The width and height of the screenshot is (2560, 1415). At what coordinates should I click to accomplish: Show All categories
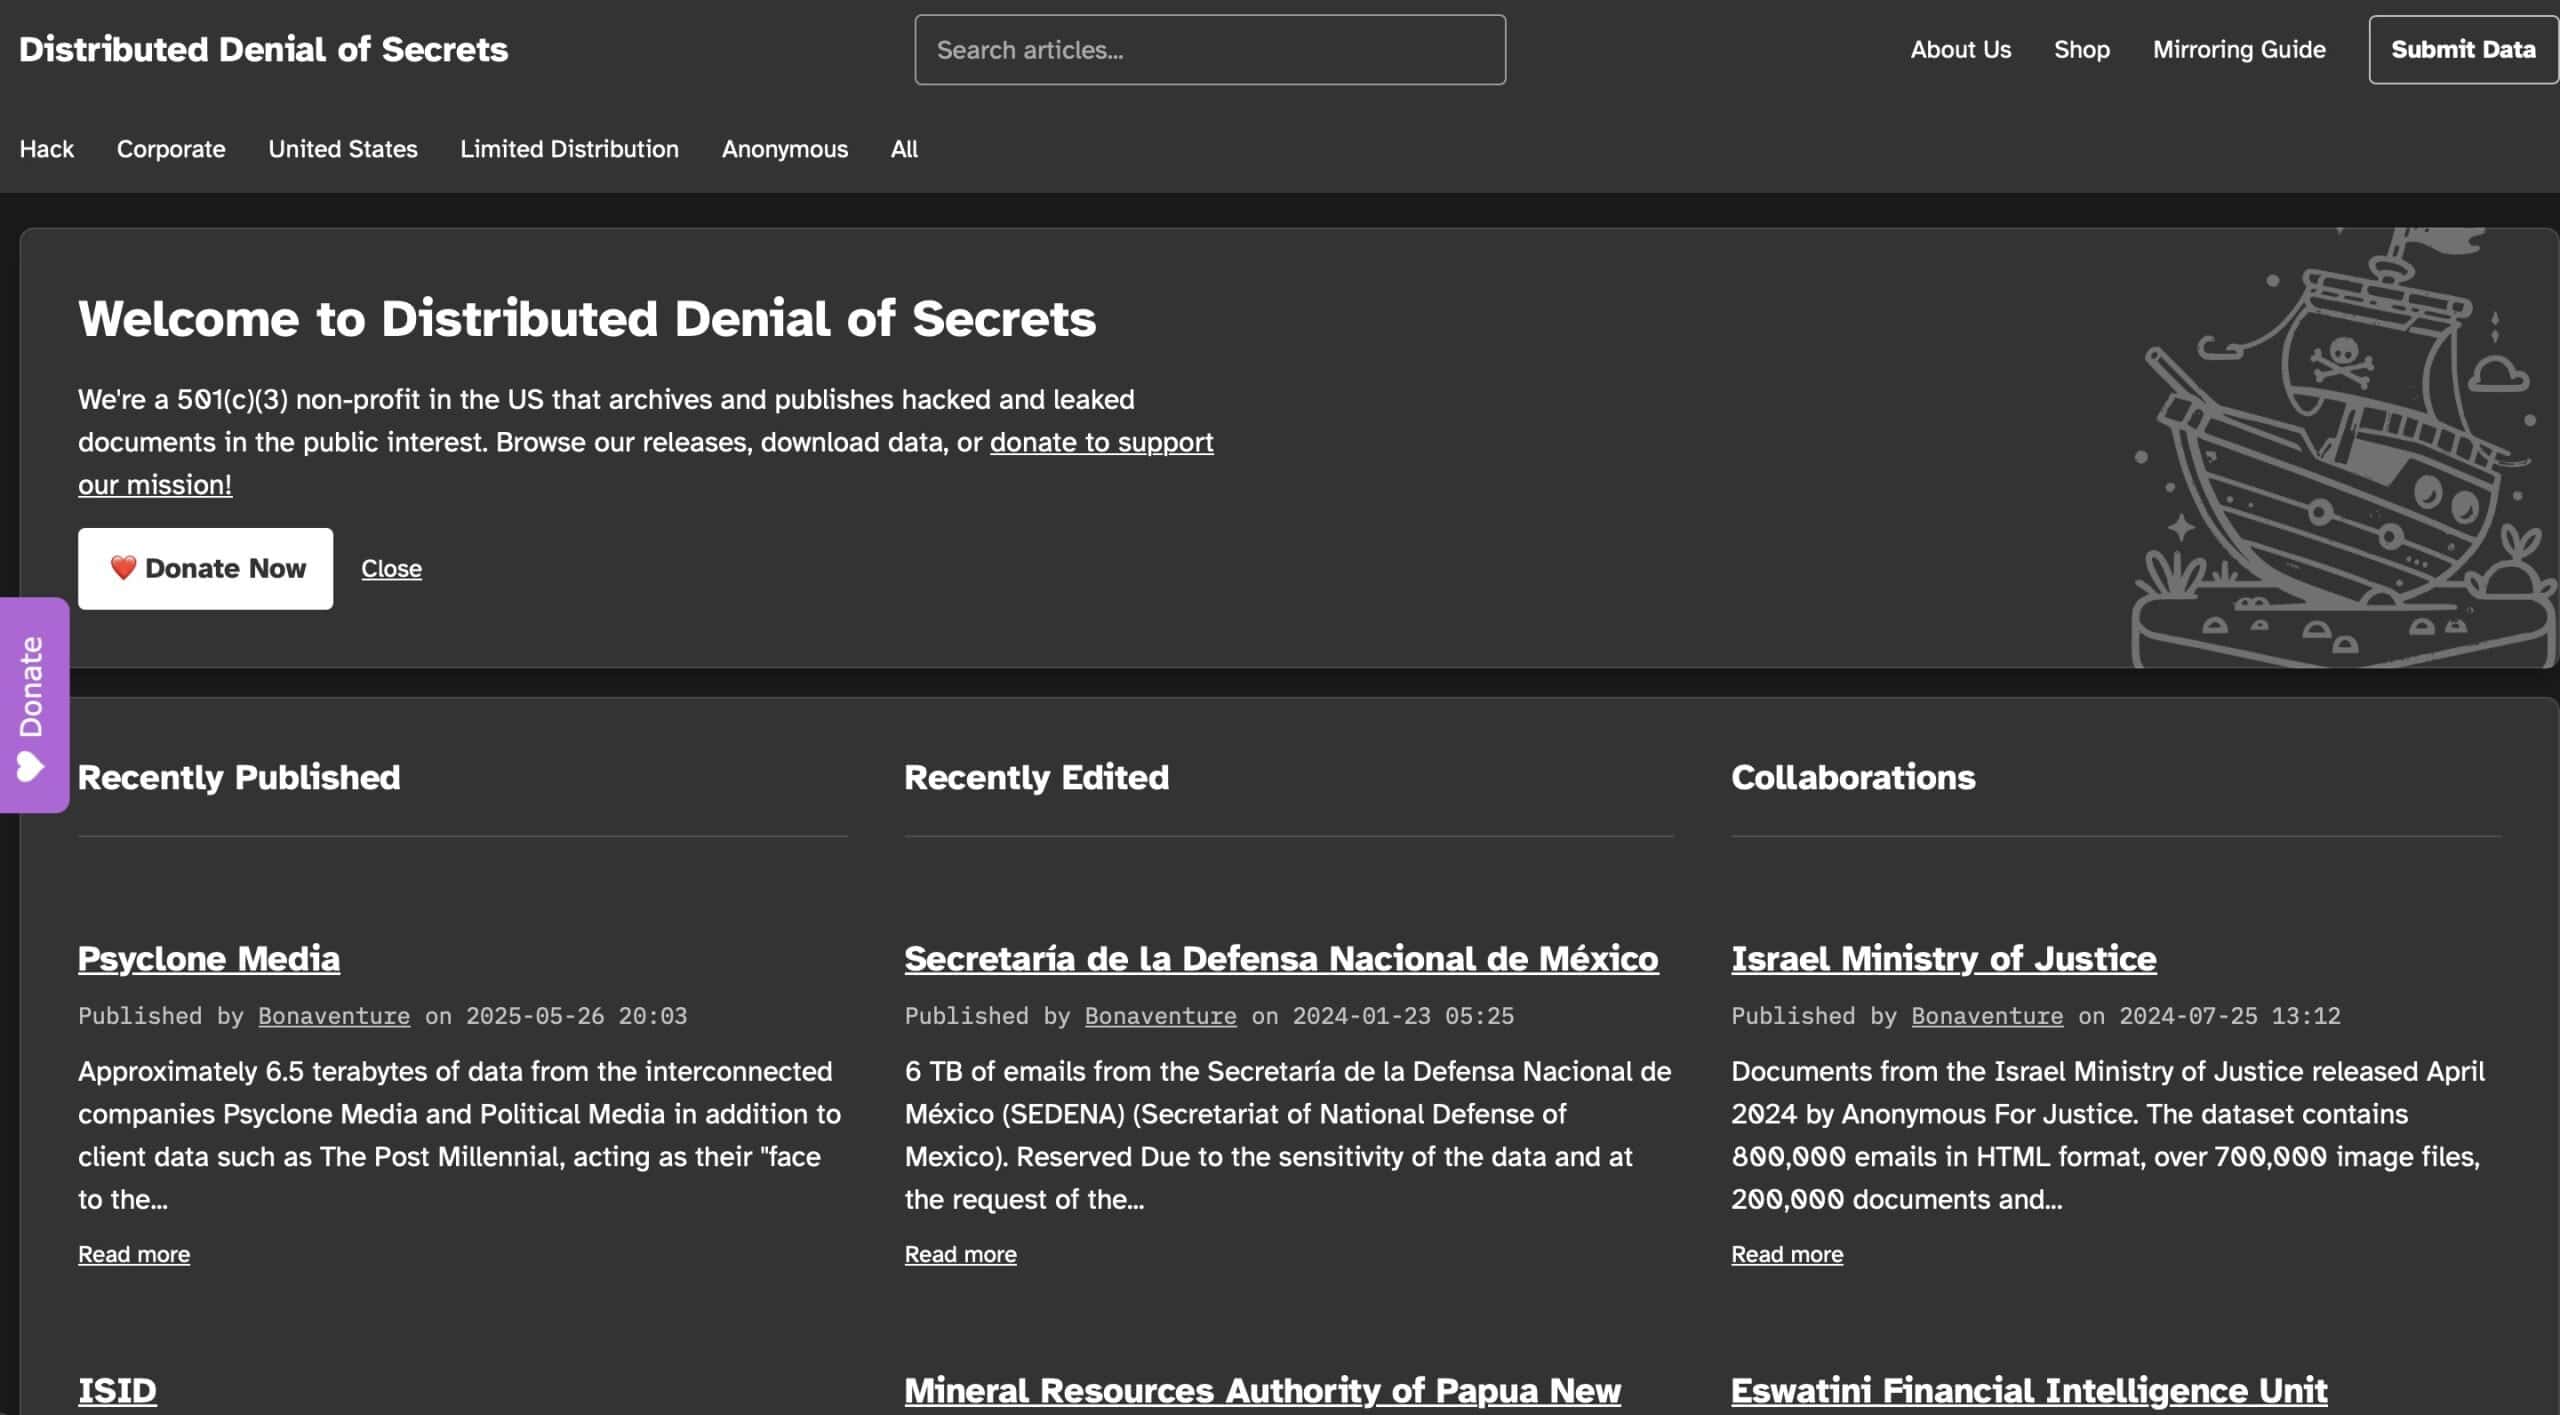[x=904, y=149]
